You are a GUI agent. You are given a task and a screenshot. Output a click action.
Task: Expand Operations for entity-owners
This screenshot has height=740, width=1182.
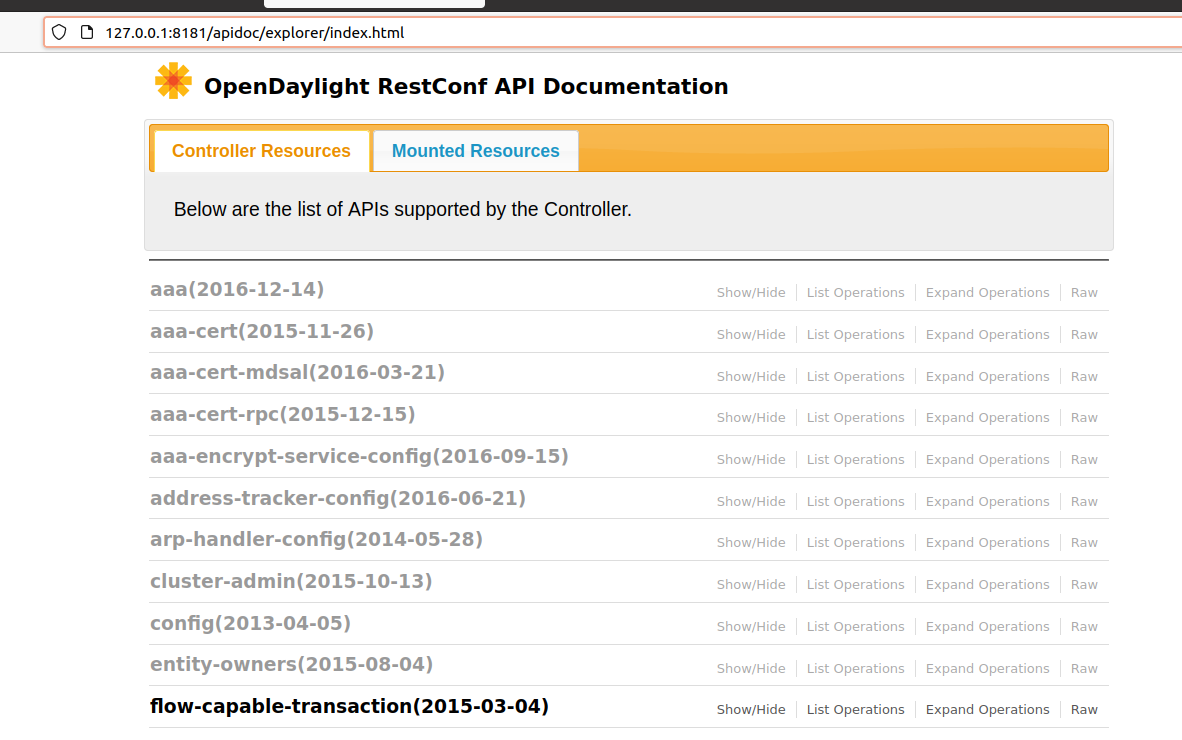[x=988, y=668]
